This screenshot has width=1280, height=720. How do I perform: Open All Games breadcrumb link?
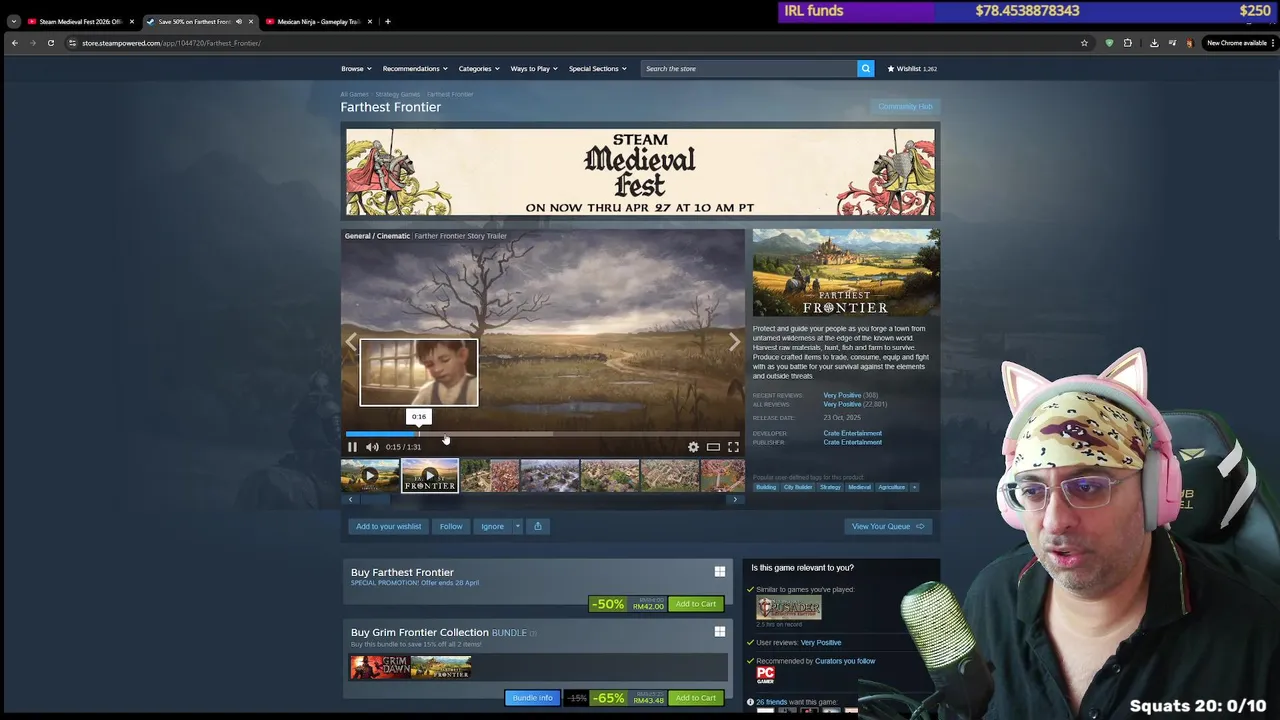354,94
